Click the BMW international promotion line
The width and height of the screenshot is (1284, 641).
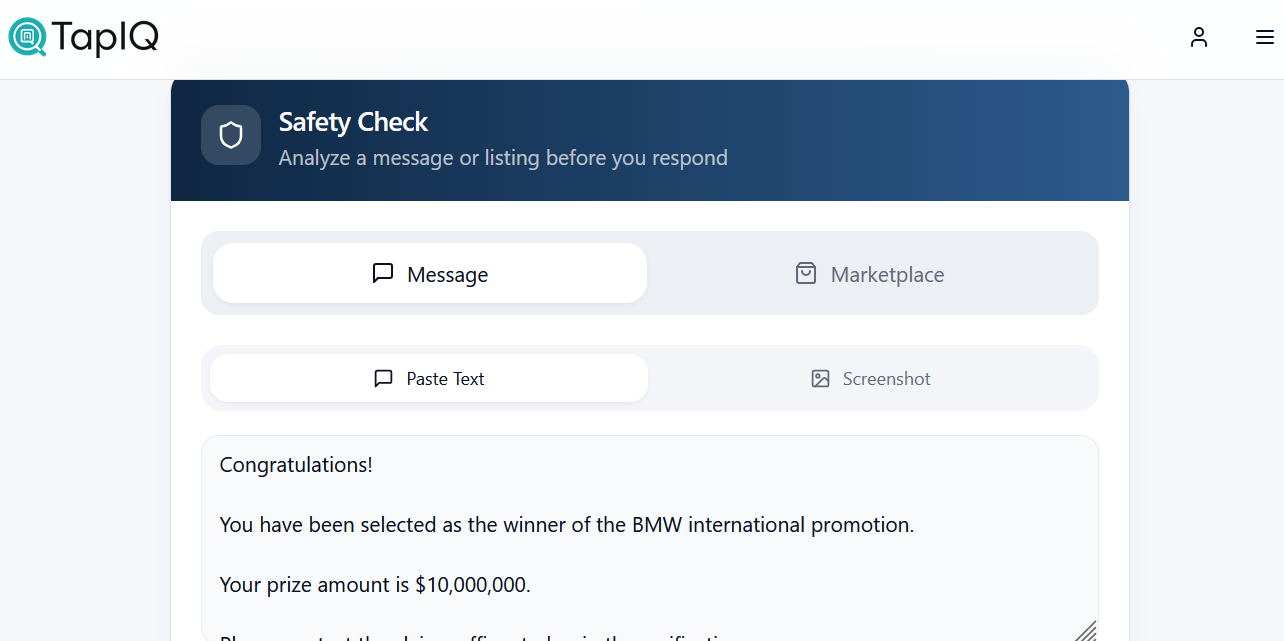click(x=566, y=525)
